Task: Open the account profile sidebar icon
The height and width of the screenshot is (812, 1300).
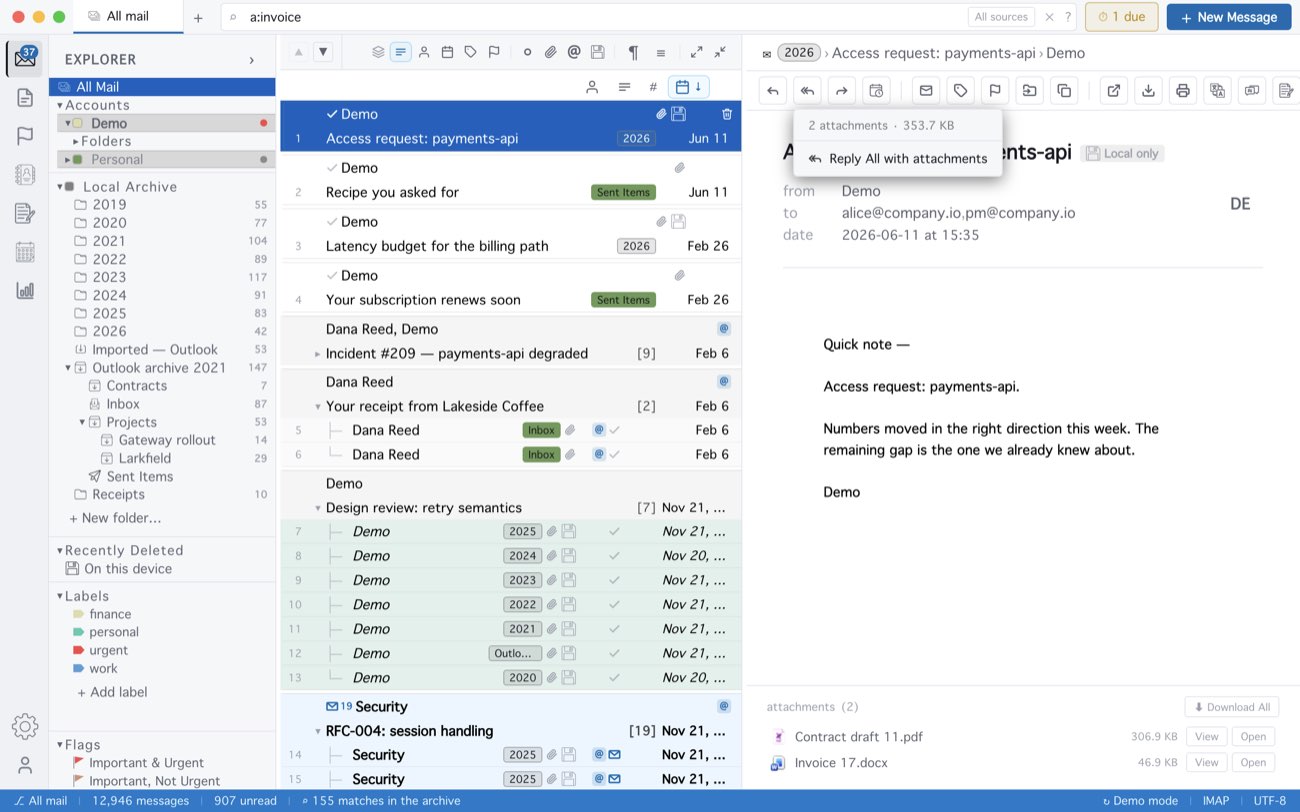Action: click(x=25, y=765)
